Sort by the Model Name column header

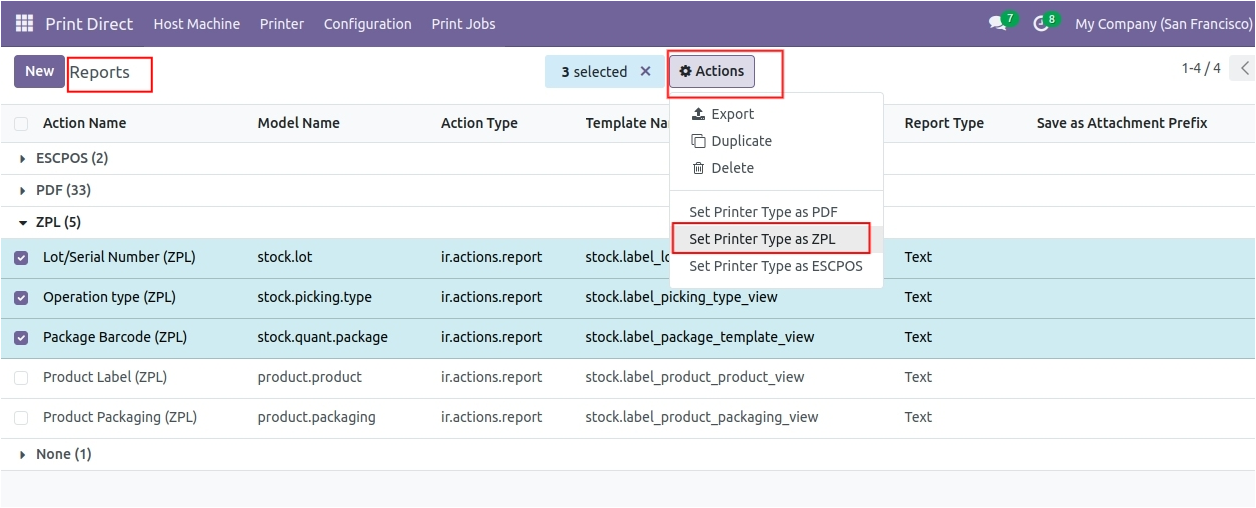coord(299,123)
